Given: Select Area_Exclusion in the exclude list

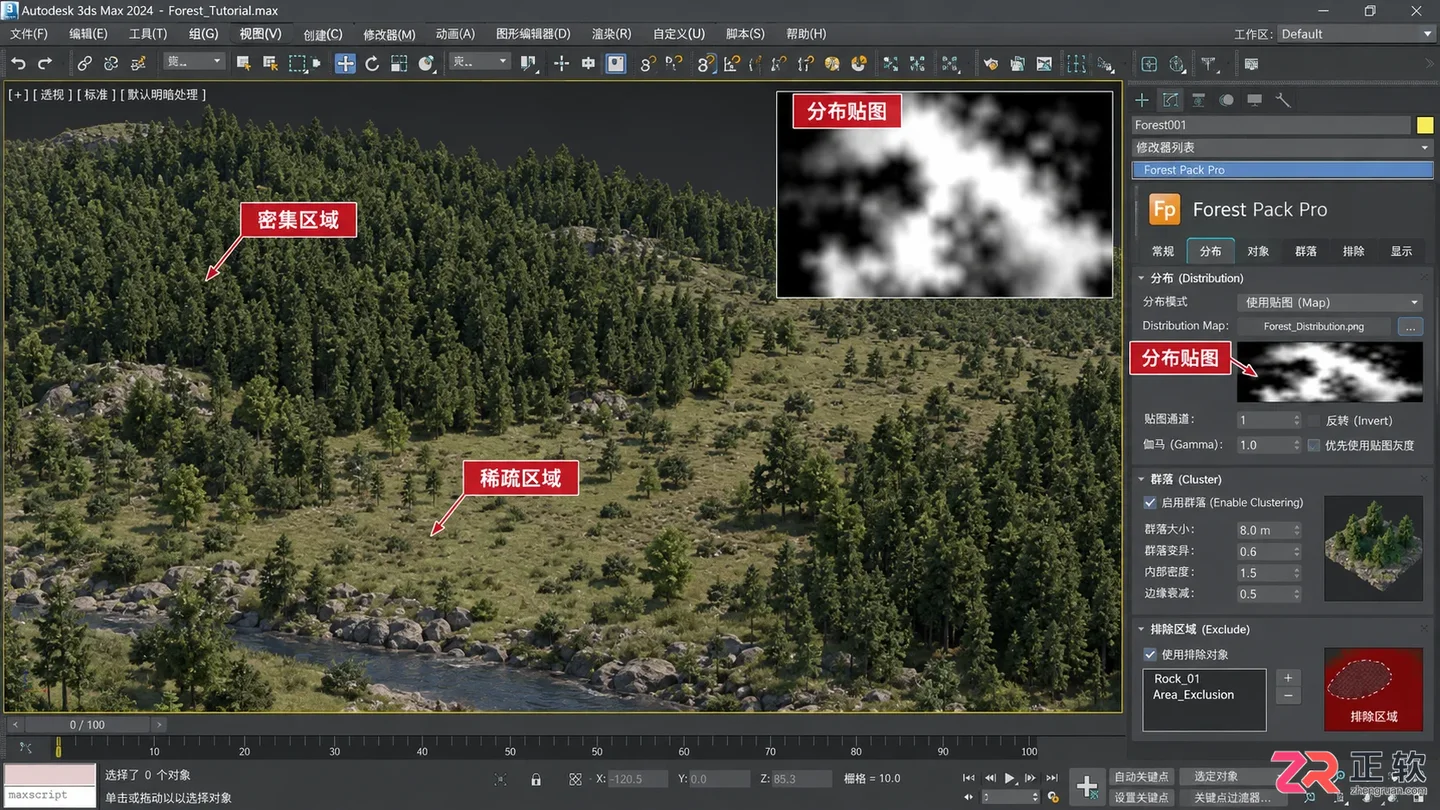Looking at the screenshot, I should (x=1194, y=694).
